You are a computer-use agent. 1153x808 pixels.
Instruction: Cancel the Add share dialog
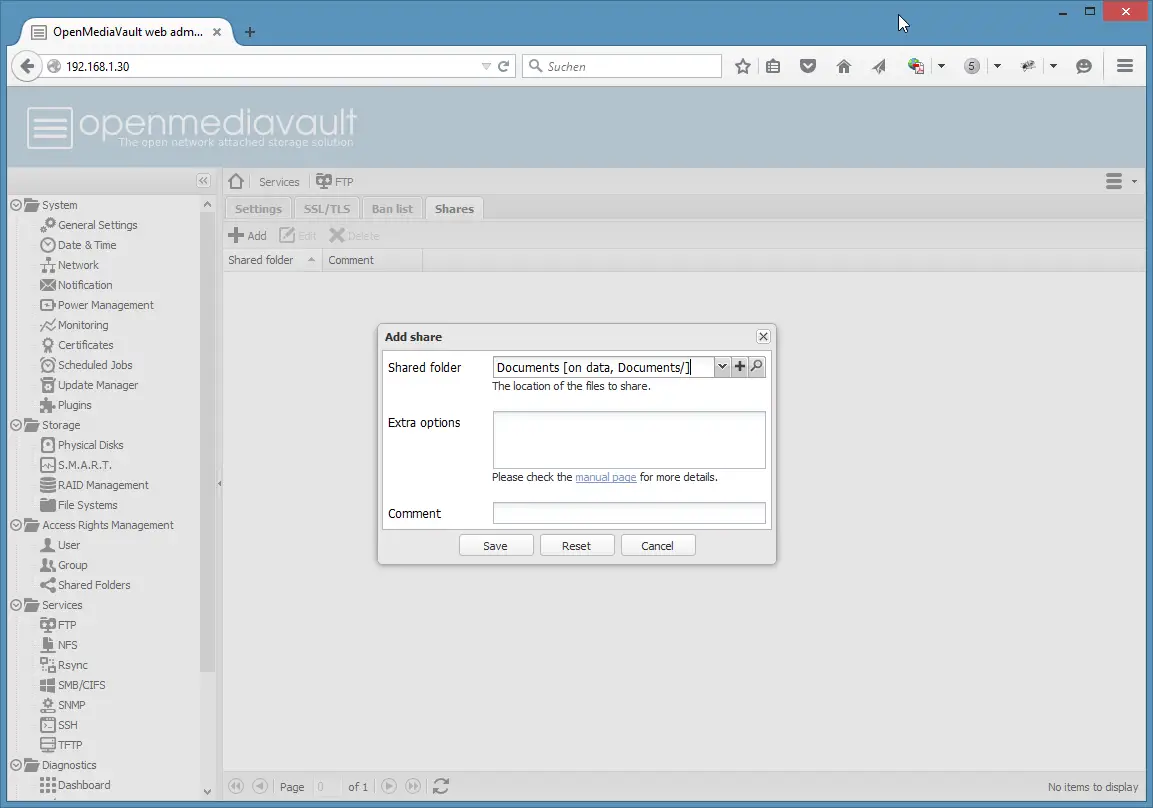tap(657, 546)
